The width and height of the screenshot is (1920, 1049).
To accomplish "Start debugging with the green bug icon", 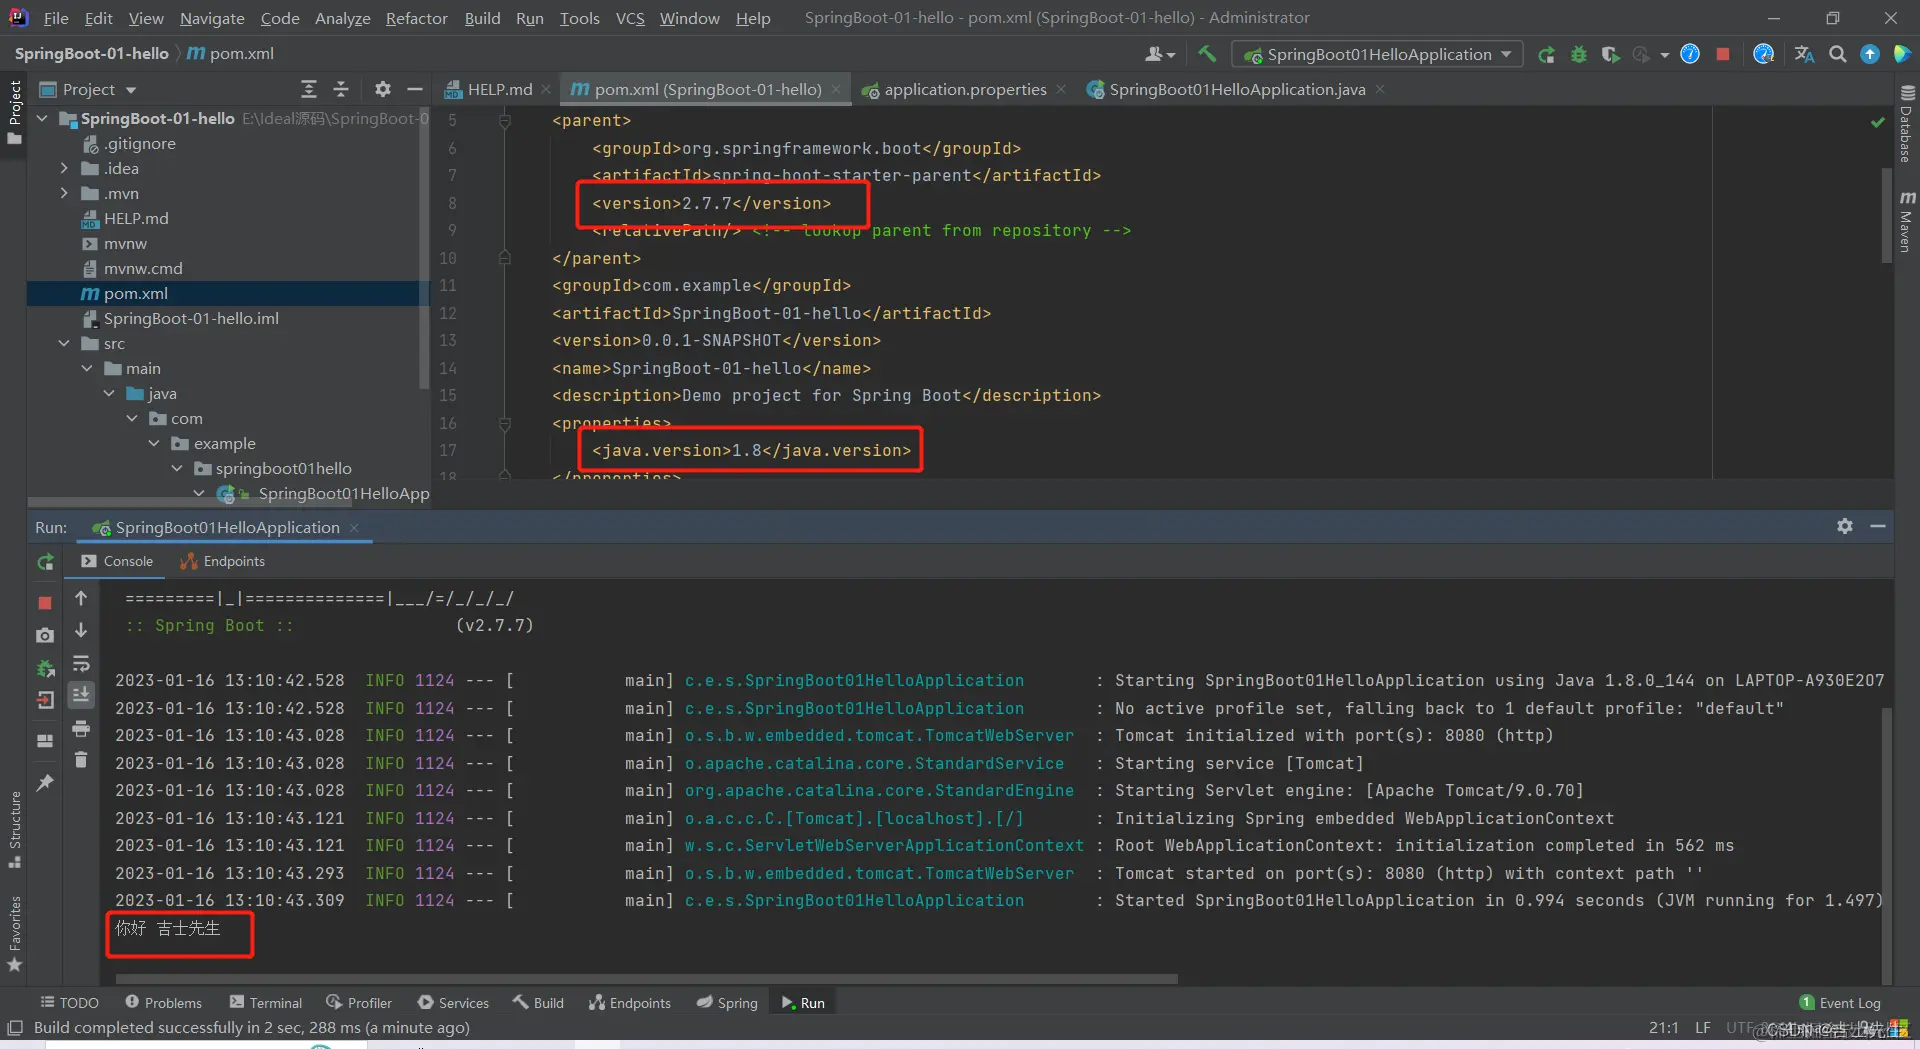I will (1578, 54).
